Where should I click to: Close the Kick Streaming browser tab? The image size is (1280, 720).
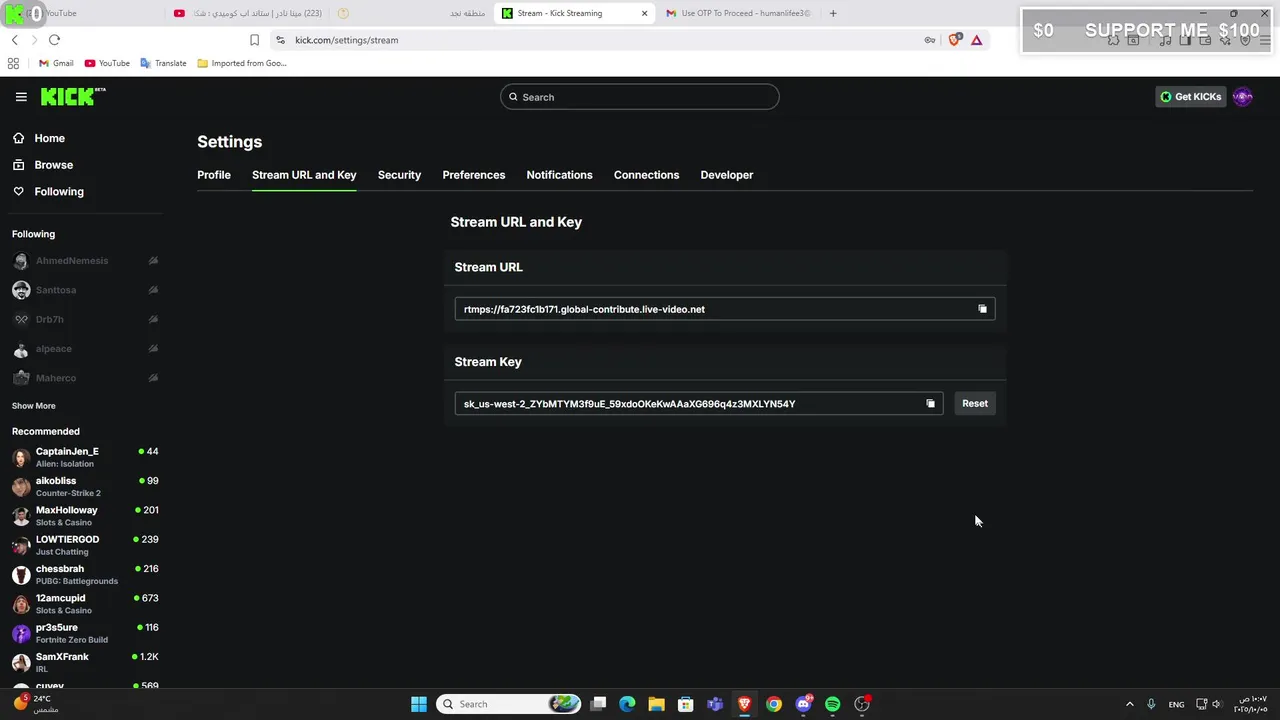click(644, 13)
